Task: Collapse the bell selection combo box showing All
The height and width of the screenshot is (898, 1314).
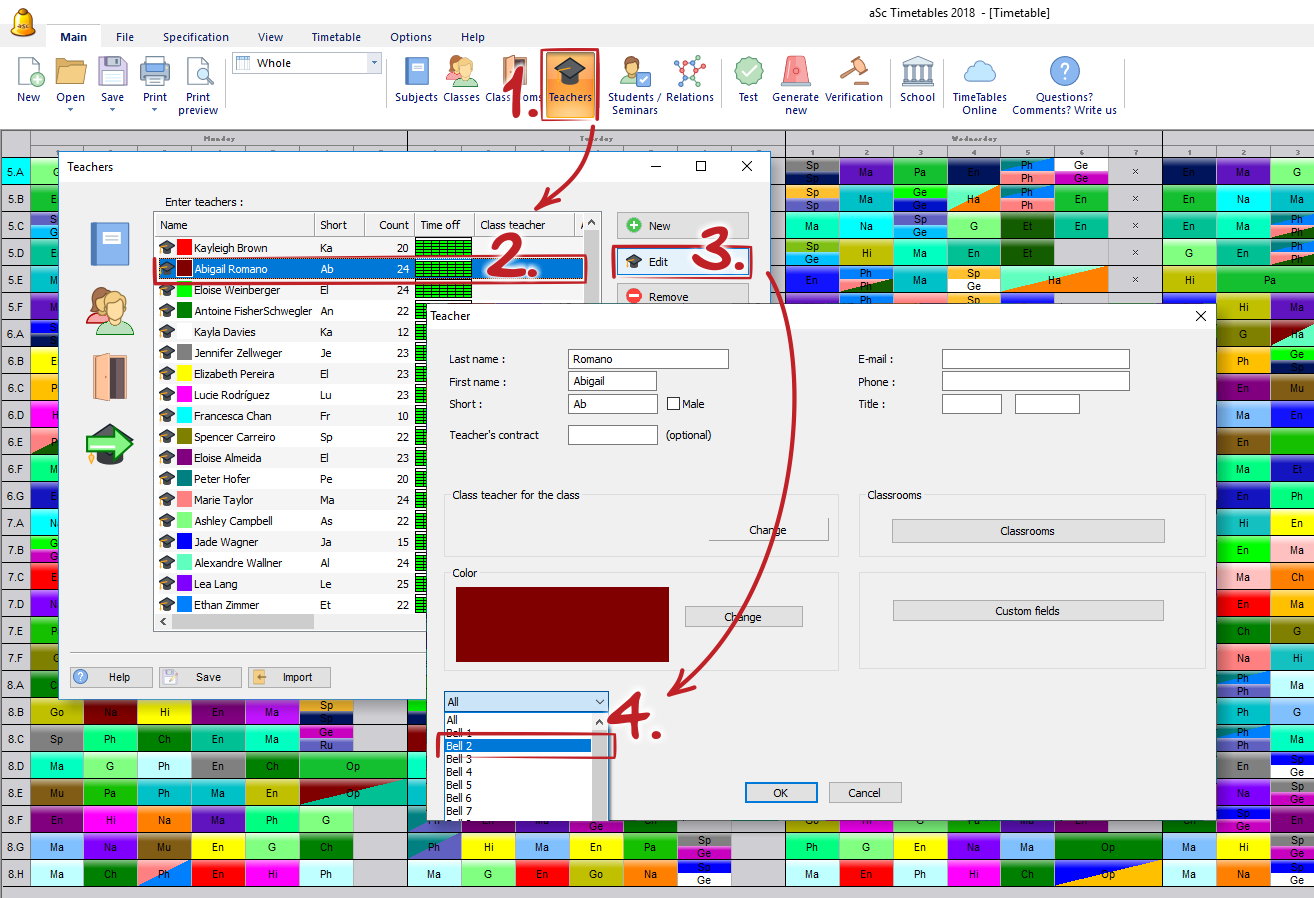Action: [526, 702]
